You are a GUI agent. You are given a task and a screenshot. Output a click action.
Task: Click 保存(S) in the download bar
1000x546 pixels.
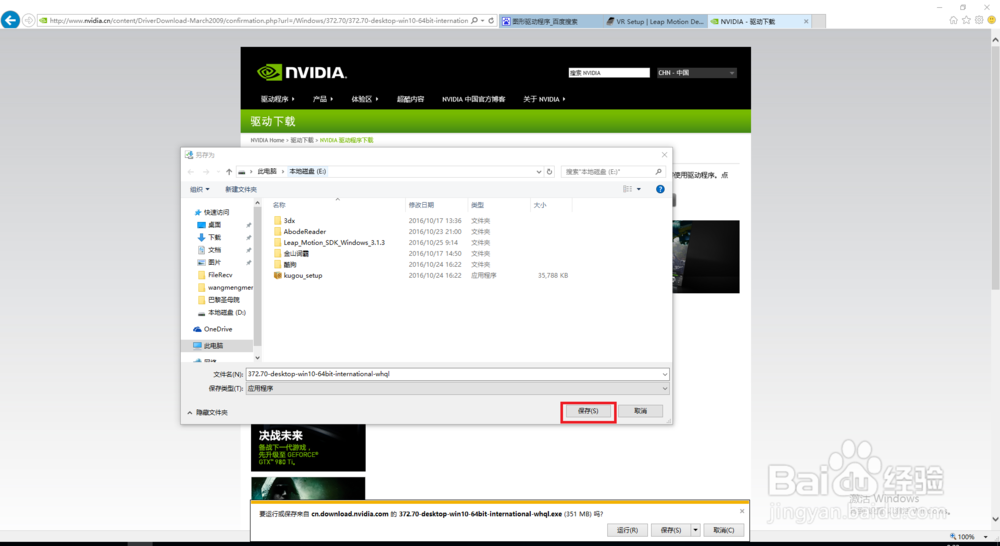(x=671, y=530)
